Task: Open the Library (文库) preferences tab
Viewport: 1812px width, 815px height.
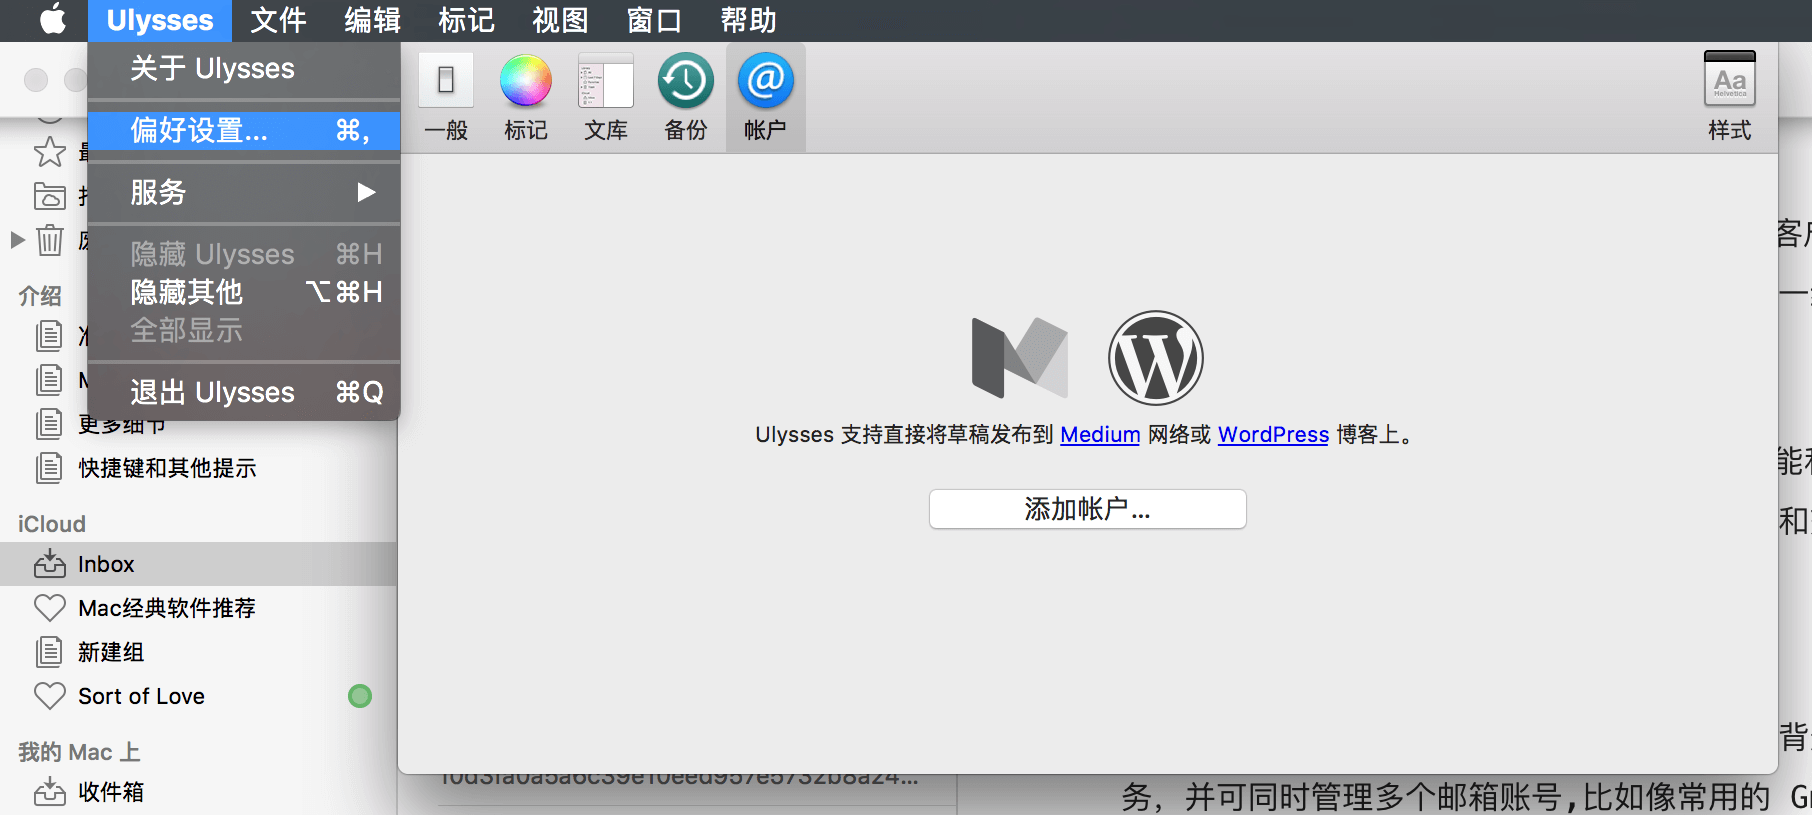Action: pyautogui.click(x=606, y=98)
